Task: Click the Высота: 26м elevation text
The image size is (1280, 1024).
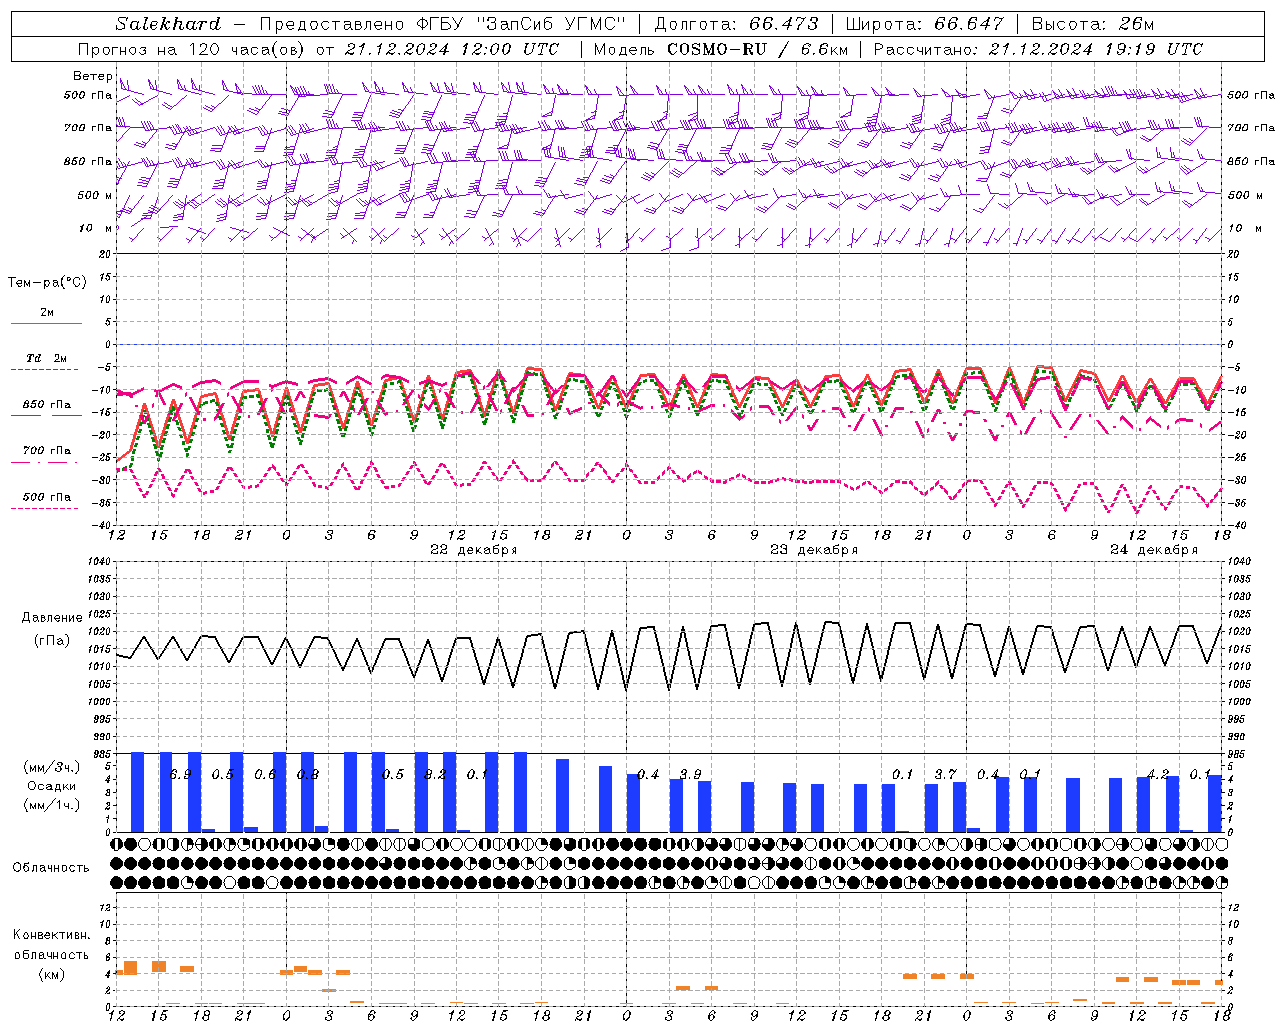Action: coord(1092,24)
